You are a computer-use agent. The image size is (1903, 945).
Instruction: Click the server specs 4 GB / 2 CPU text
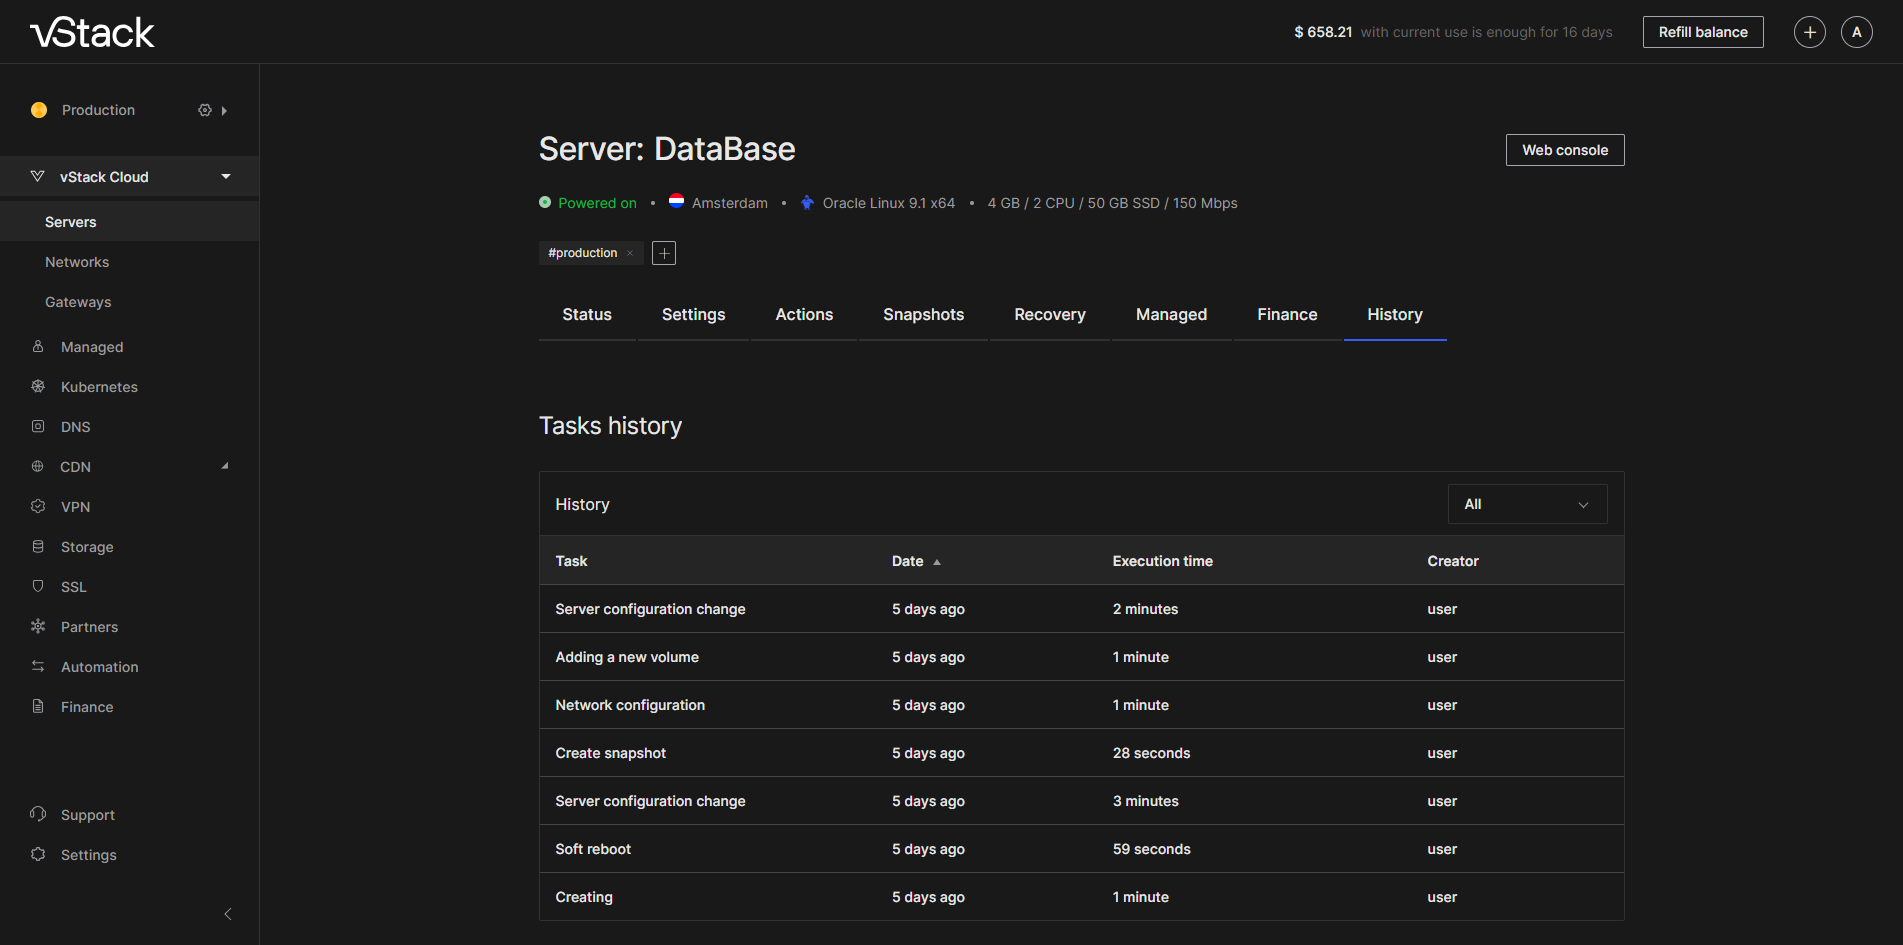1112,203
